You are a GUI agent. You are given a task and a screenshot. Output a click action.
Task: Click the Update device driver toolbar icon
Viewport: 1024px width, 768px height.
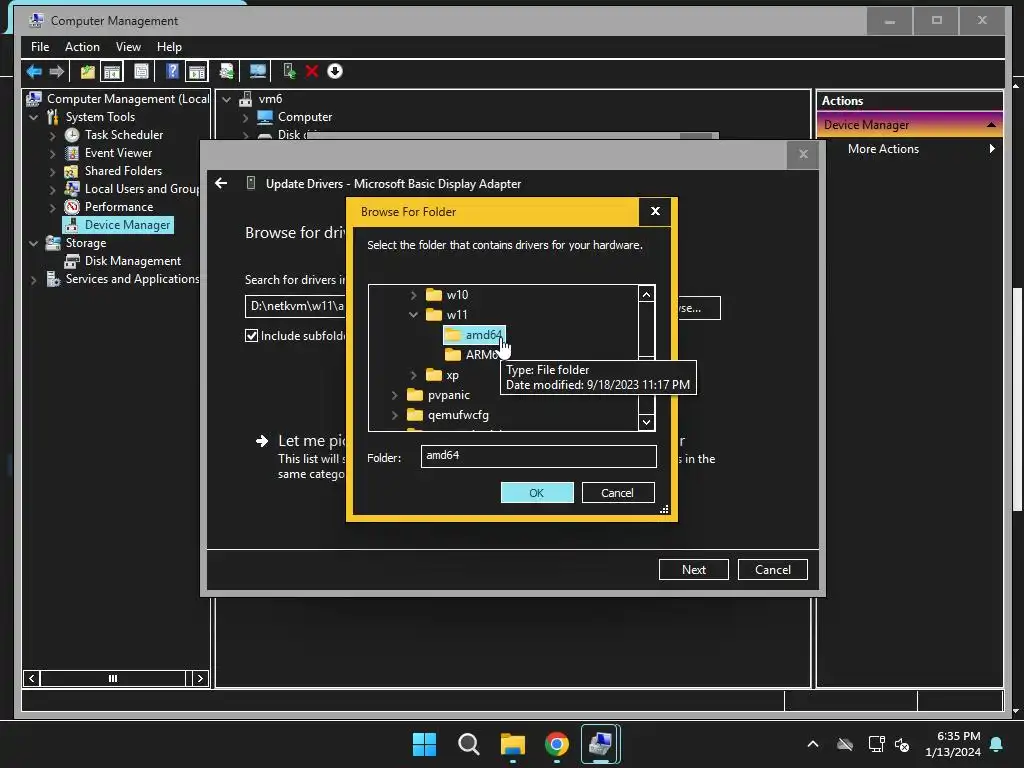click(289, 71)
